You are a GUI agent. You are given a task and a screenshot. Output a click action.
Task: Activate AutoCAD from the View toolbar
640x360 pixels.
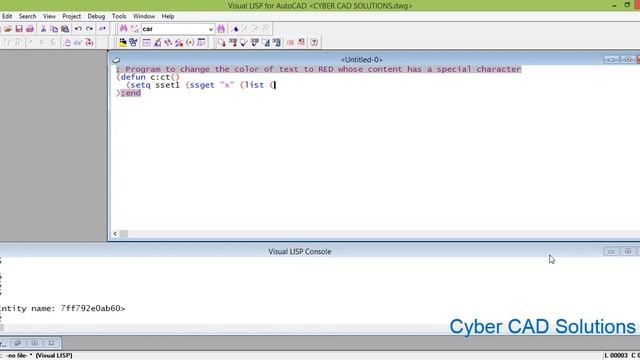tap(122, 42)
